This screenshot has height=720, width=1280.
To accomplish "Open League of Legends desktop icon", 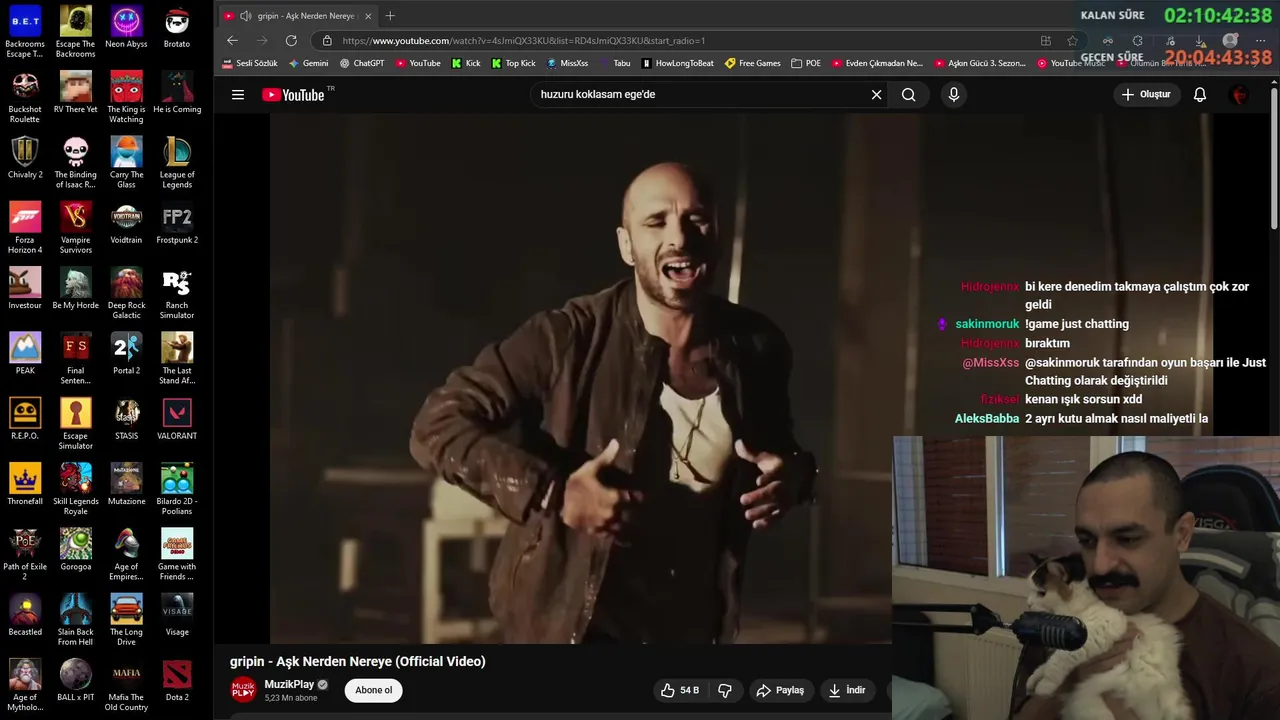I will tap(177, 162).
